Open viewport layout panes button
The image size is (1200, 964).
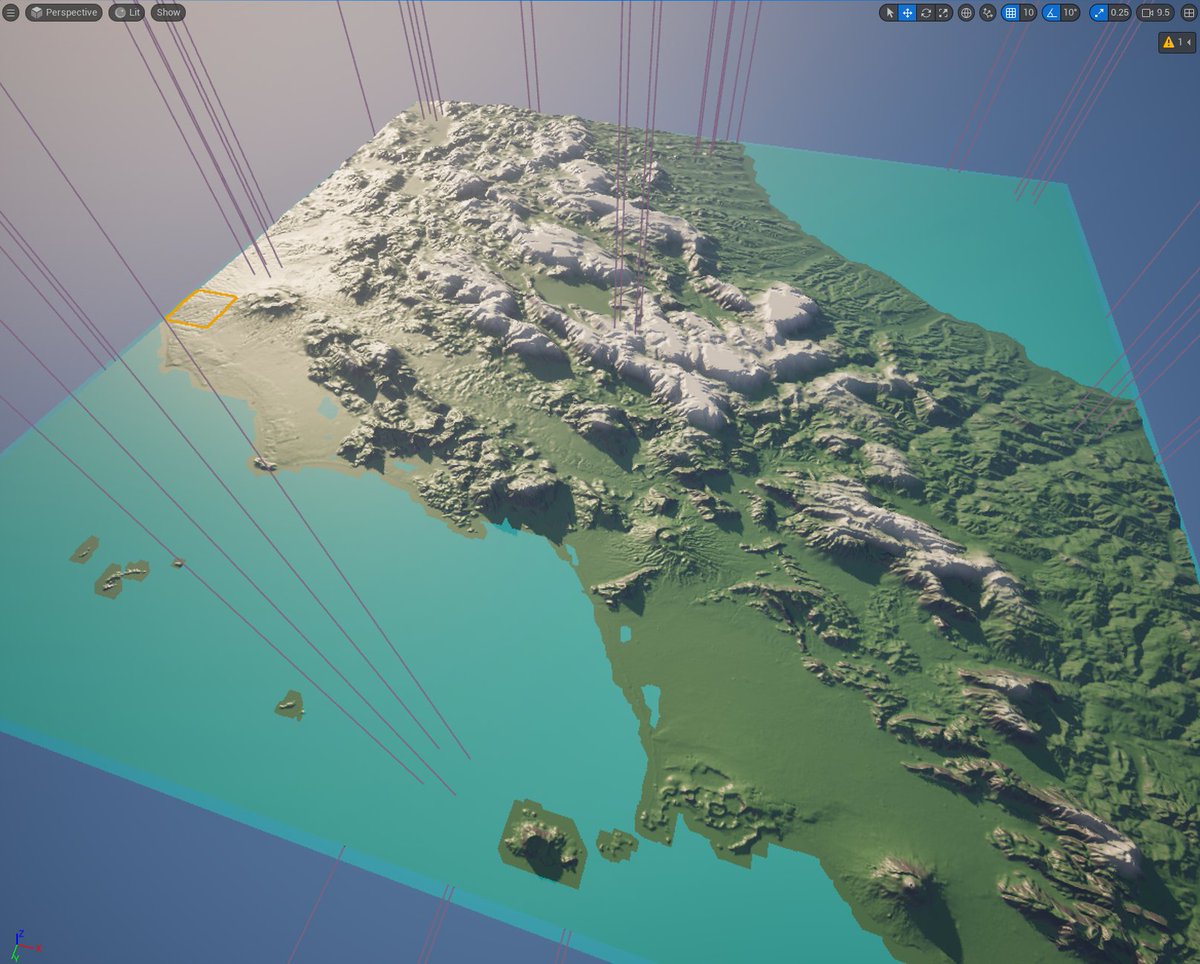pos(1189,13)
